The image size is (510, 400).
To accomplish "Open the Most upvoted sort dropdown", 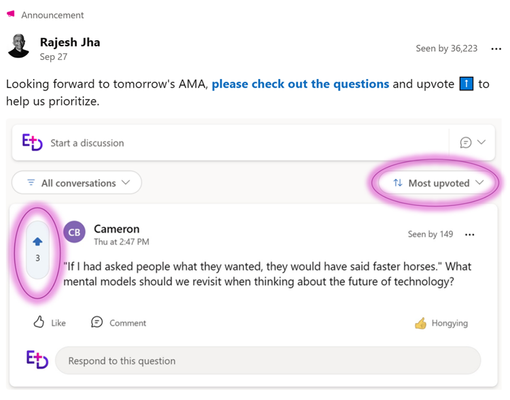I will coord(438,183).
